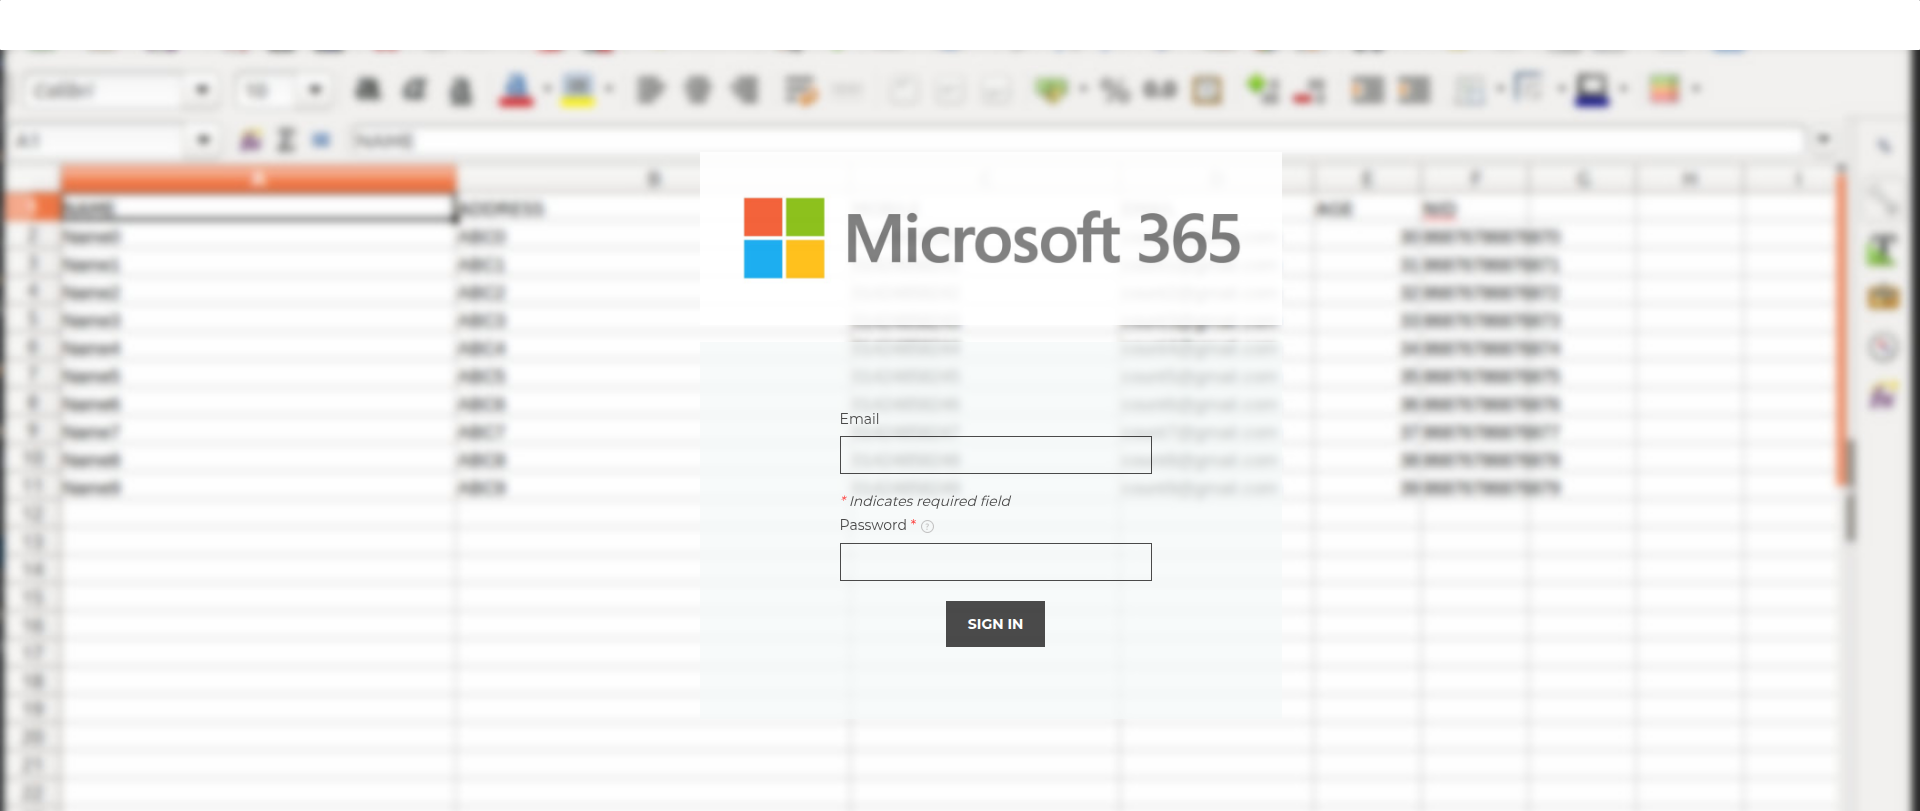This screenshot has height=811, width=1920.
Task: Click the Sum sigma icon in formula bar
Action: tap(286, 140)
